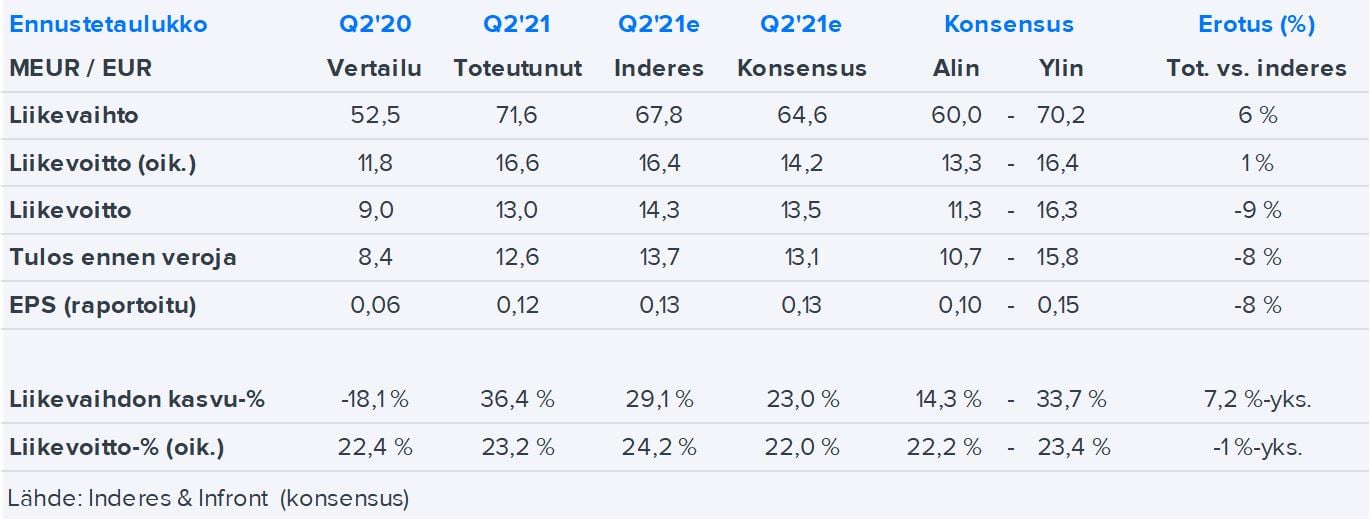1371x523 pixels.
Task: Click the EPS (raportoitu) row label
Action: pyautogui.click(x=102, y=305)
